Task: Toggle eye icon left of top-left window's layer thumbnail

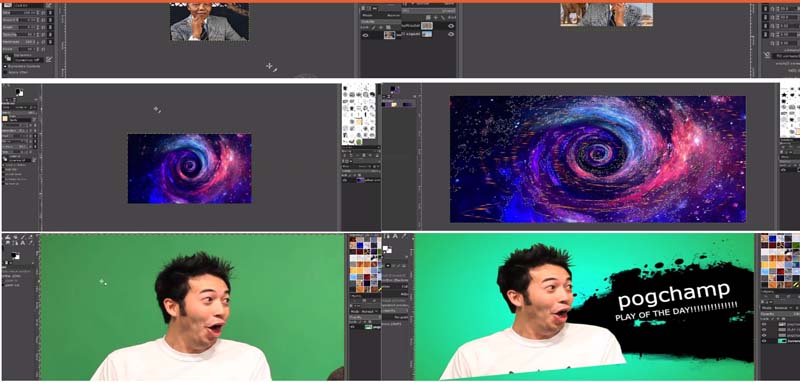Action: (x=365, y=35)
